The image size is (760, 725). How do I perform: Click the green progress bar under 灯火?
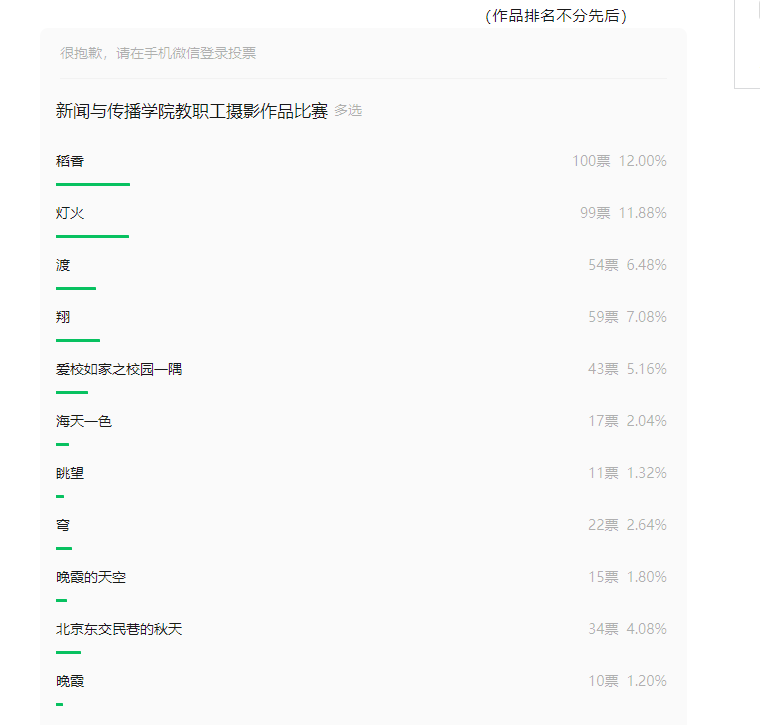click(x=93, y=236)
